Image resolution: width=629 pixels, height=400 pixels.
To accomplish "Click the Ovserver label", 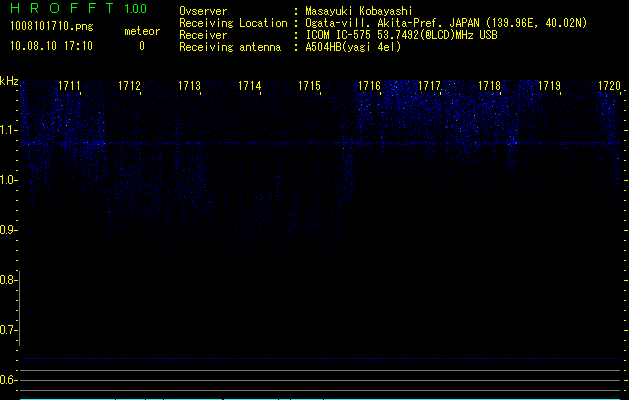I will tap(203, 11).
